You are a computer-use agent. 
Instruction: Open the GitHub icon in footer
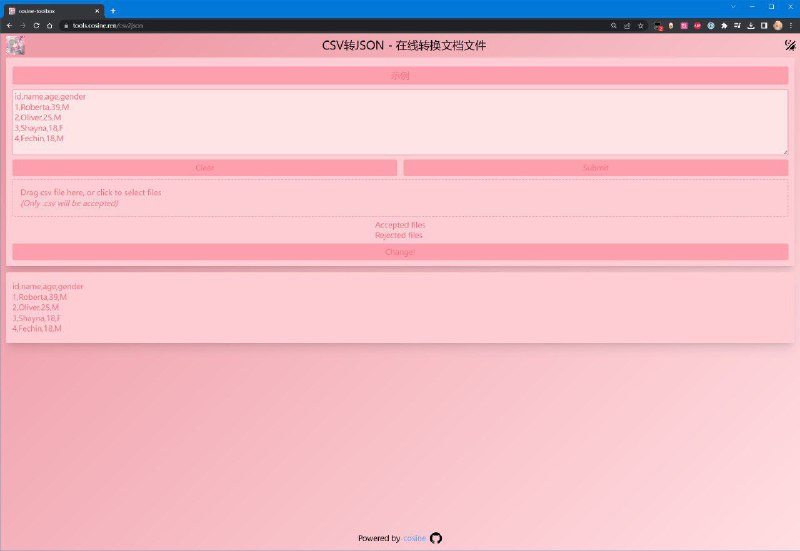(x=436, y=538)
